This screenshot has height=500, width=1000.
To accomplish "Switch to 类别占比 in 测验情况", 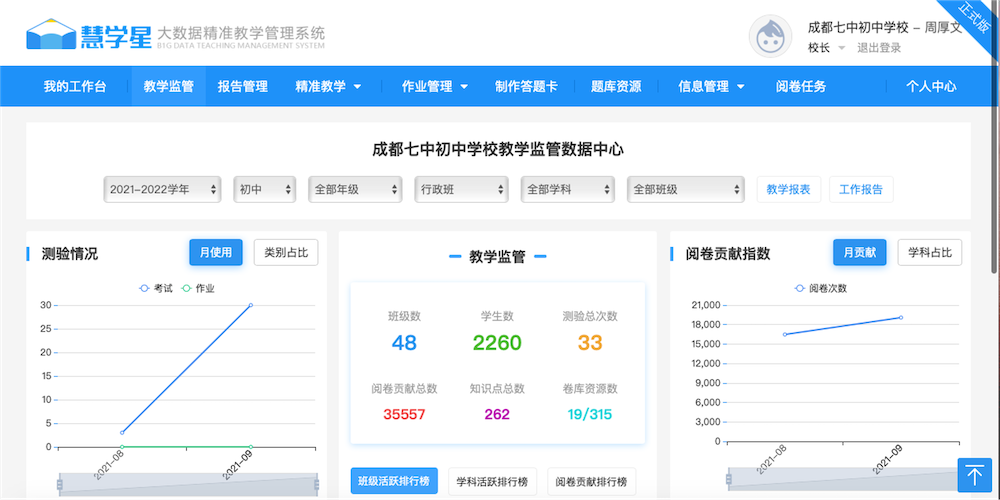I will [x=286, y=252].
